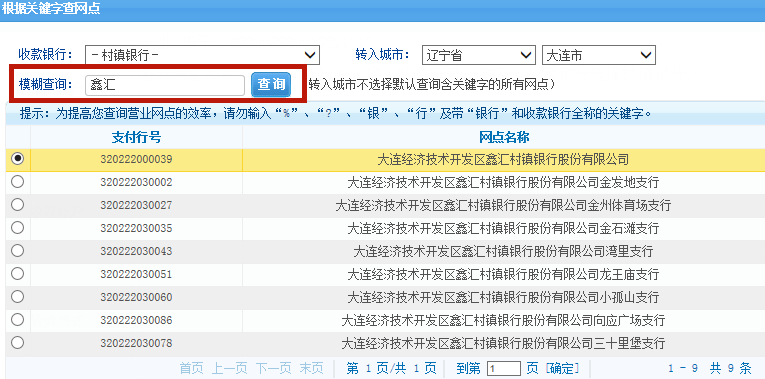
Task: Click branch name ending 龙王庙支行
Action: pos(503,274)
